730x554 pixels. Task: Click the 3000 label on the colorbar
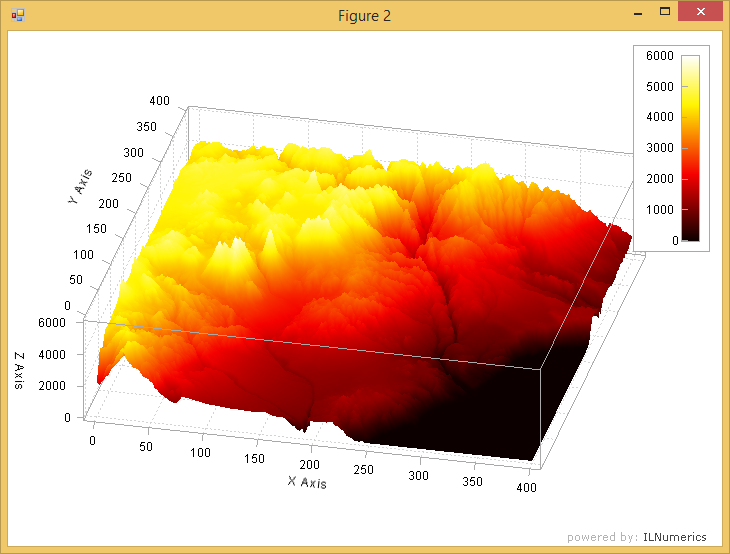(659, 148)
